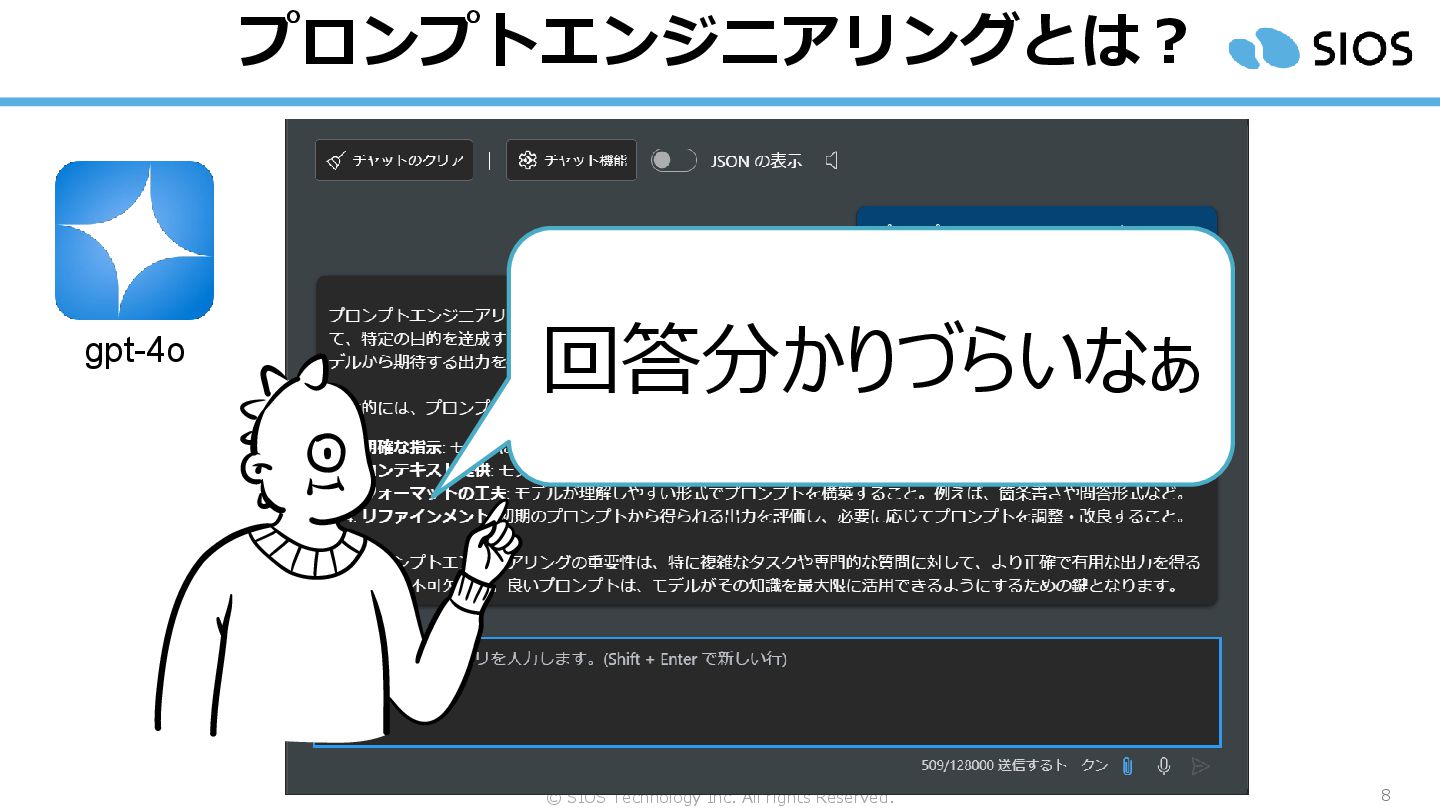Click the リファインメント bullet text

[425, 517]
